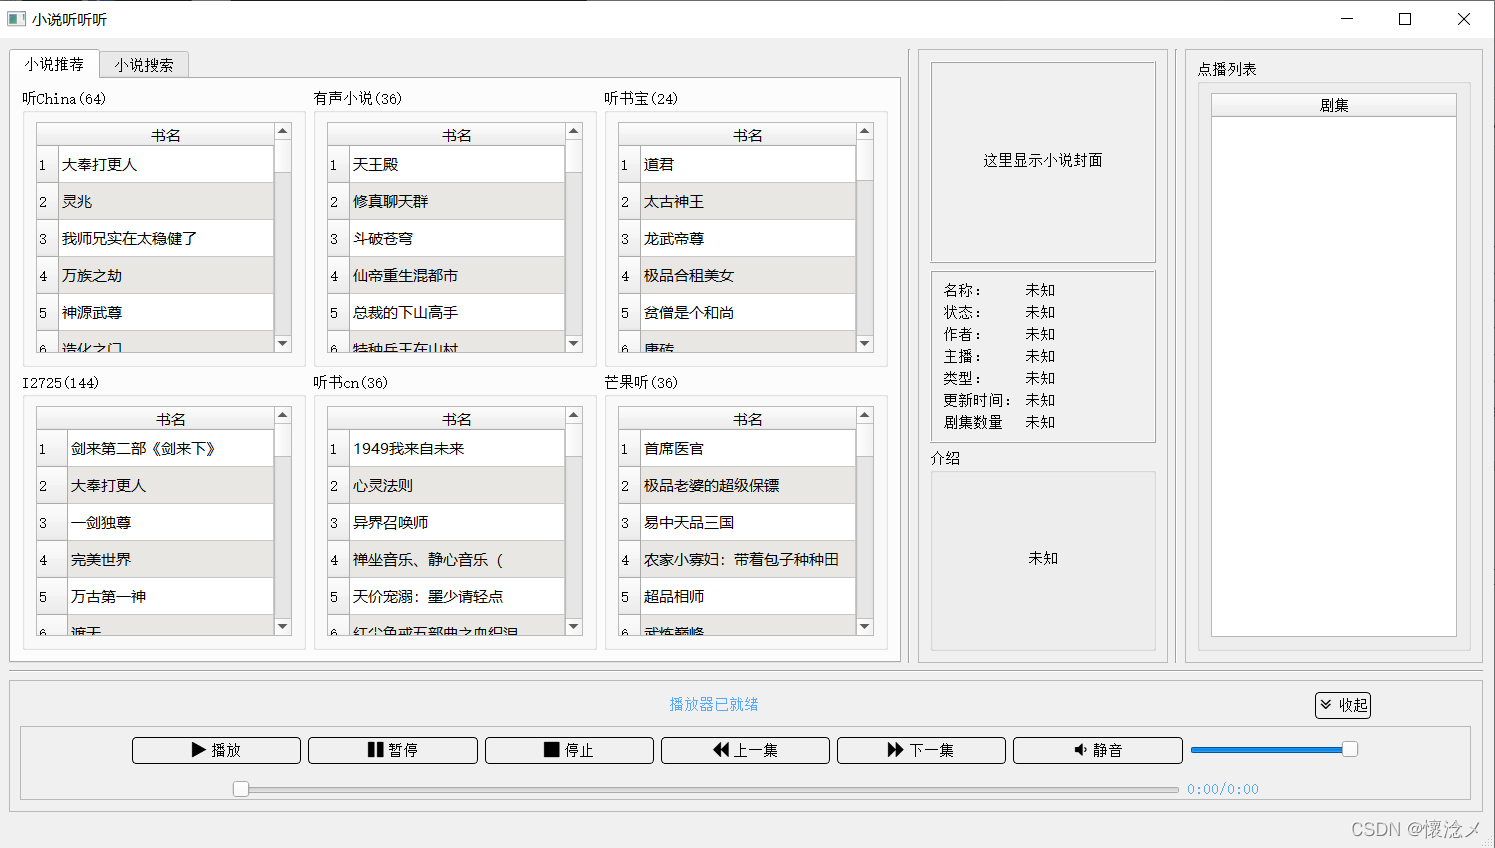
Task: Select 天王殿 in 有声小说 list
Action: point(457,164)
